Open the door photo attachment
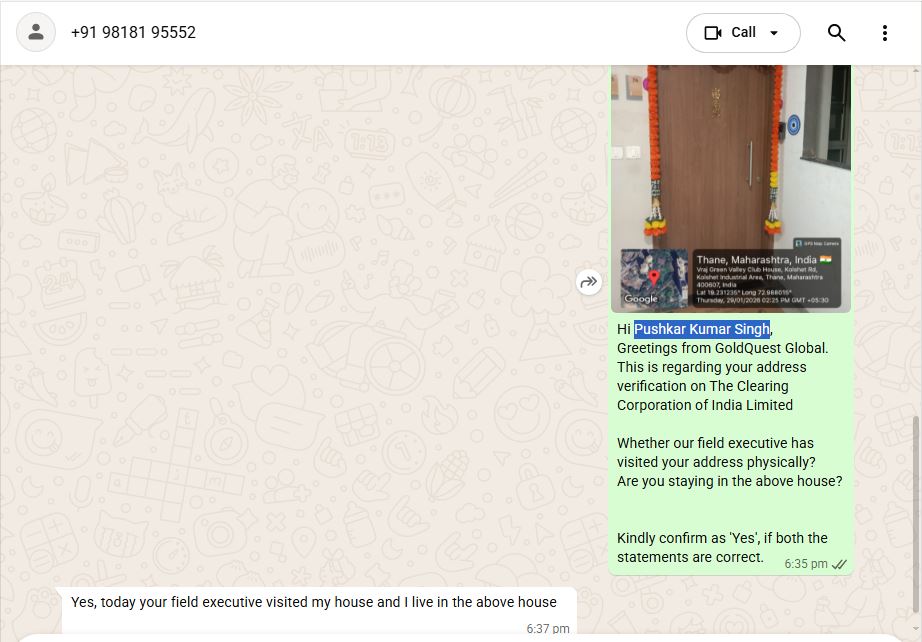 [731, 189]
